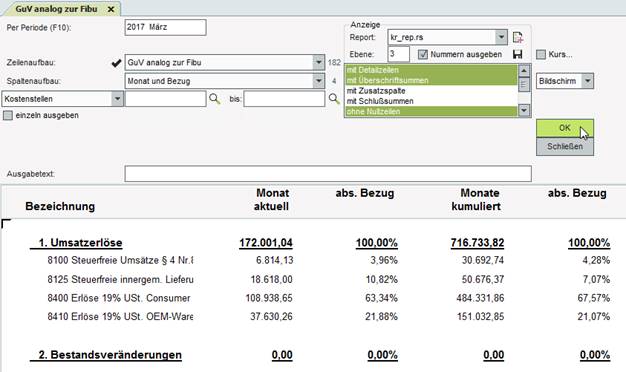The image size is (626, 372).
Task: Click the value 37.630,26
Action: pos(271,317)
